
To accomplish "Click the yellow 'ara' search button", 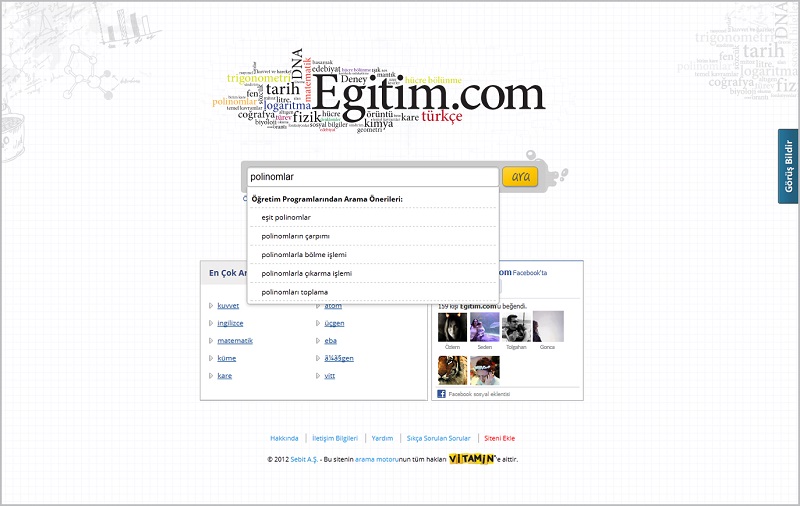I will pyautogui.click(x=520, y=176).
